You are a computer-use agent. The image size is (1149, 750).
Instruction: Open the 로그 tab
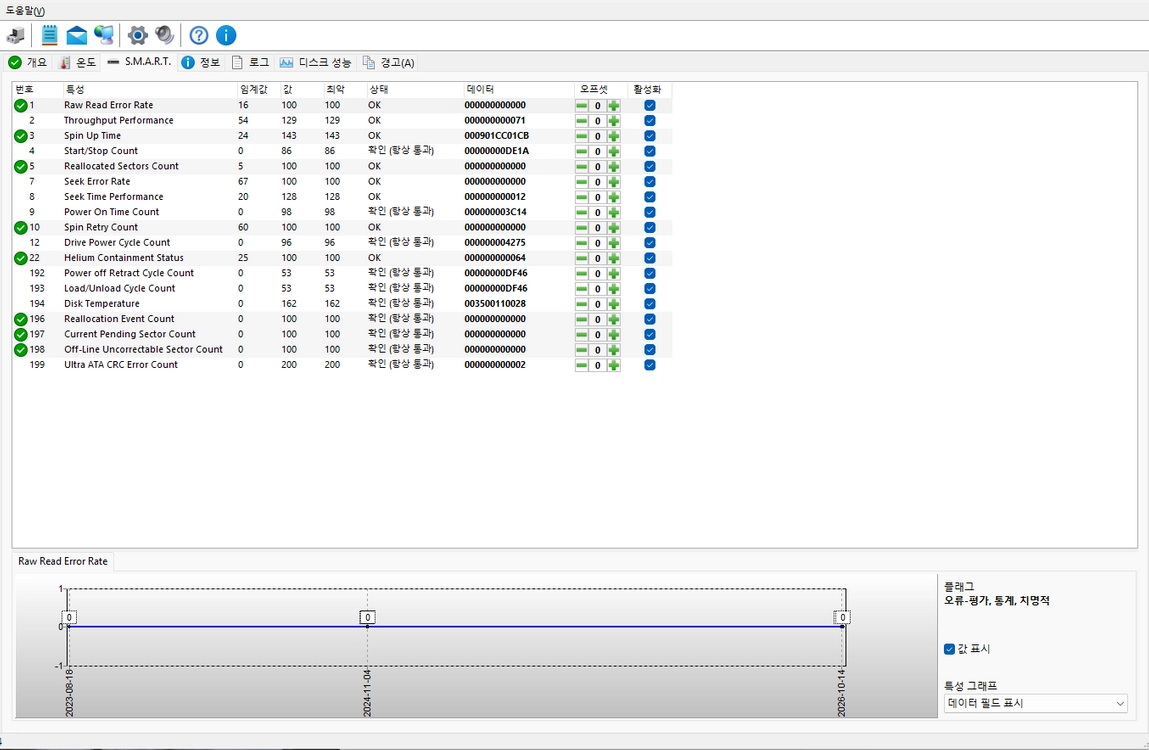click(x=250, y=62)
